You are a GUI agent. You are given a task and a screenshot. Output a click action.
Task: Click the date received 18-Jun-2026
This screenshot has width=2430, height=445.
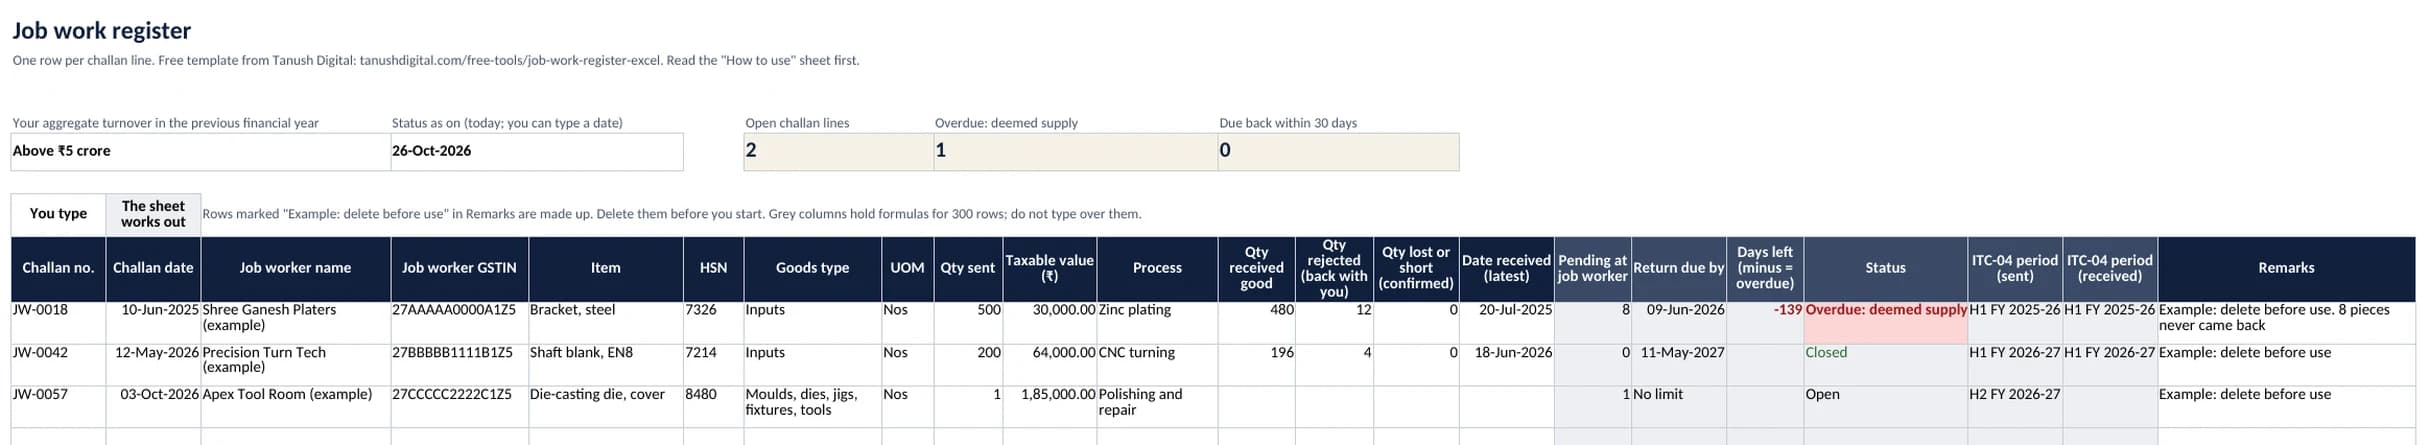click(1507, 365)
